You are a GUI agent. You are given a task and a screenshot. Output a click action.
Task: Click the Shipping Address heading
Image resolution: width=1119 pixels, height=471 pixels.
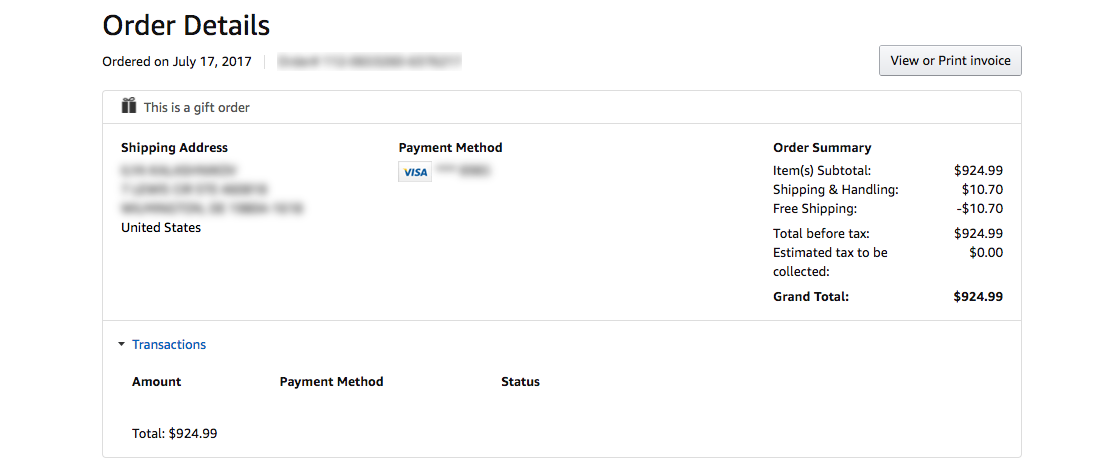pos(175,148)
